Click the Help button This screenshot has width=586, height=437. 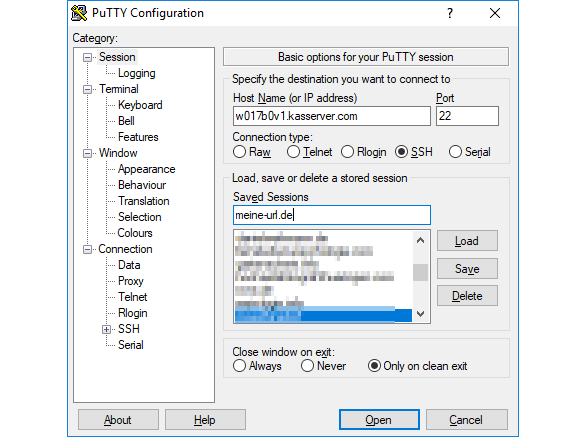pyautogui.click(x=205, y=420)
